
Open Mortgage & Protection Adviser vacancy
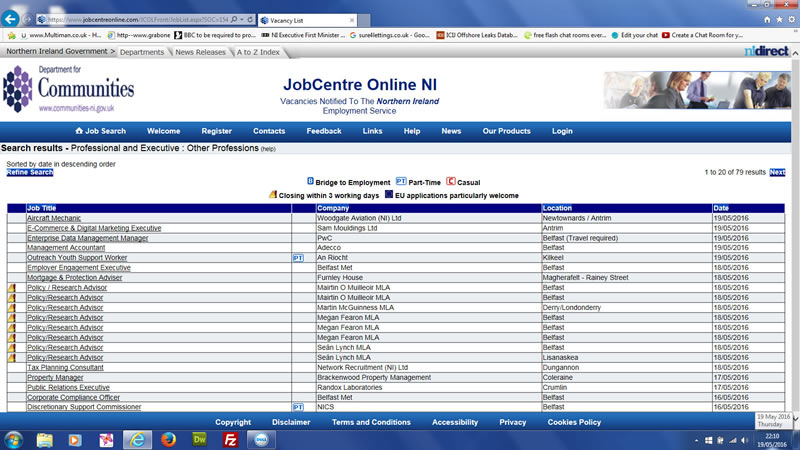click(x=74, y=278)
